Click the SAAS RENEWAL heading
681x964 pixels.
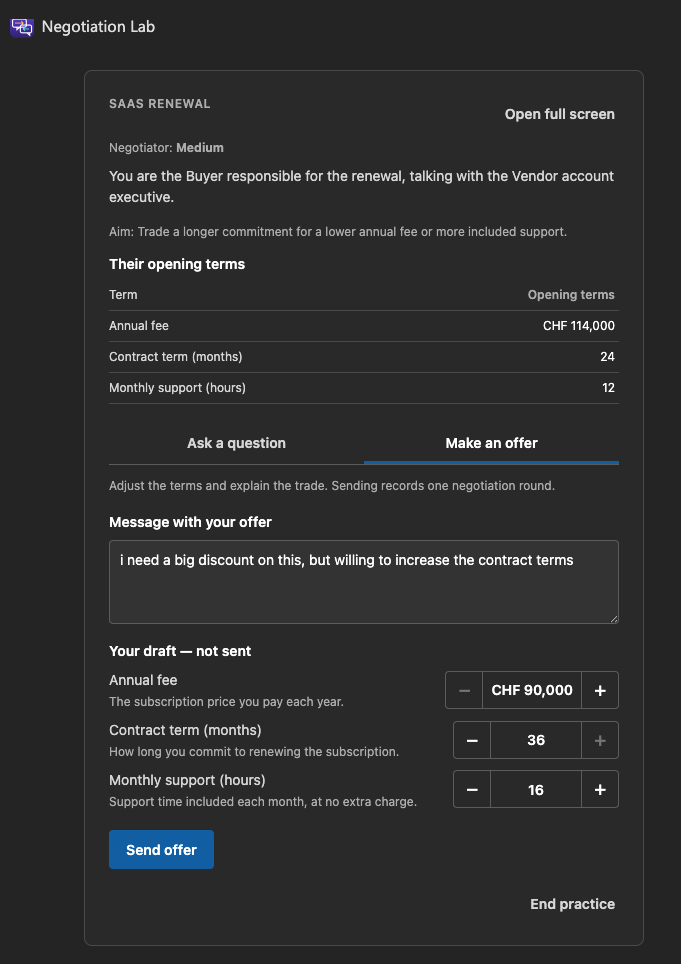pos(160,104)
